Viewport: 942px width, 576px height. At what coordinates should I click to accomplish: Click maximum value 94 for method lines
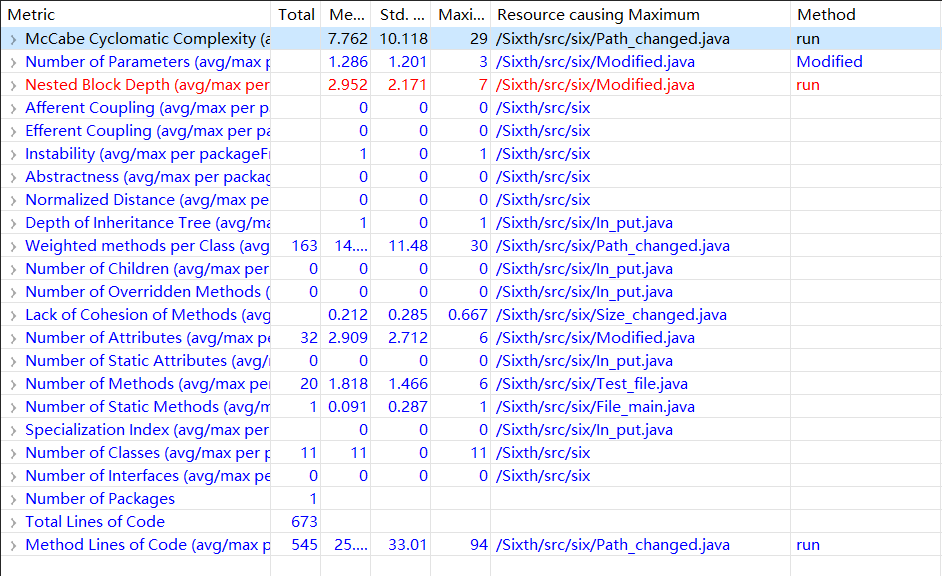pyautogui.click(x=479, y=545)
